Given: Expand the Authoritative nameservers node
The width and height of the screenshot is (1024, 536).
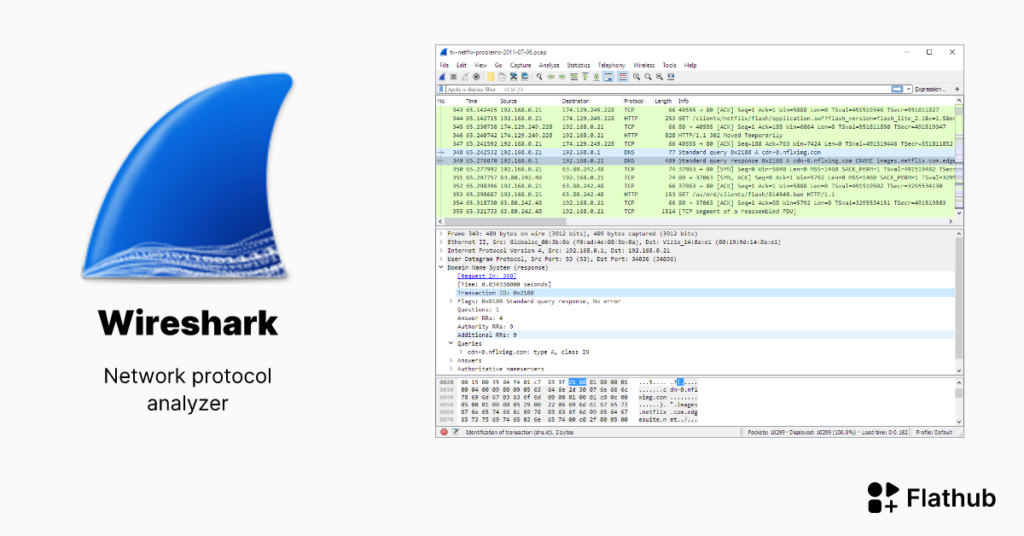Looking at the screenshot, I should pos(451,369).
